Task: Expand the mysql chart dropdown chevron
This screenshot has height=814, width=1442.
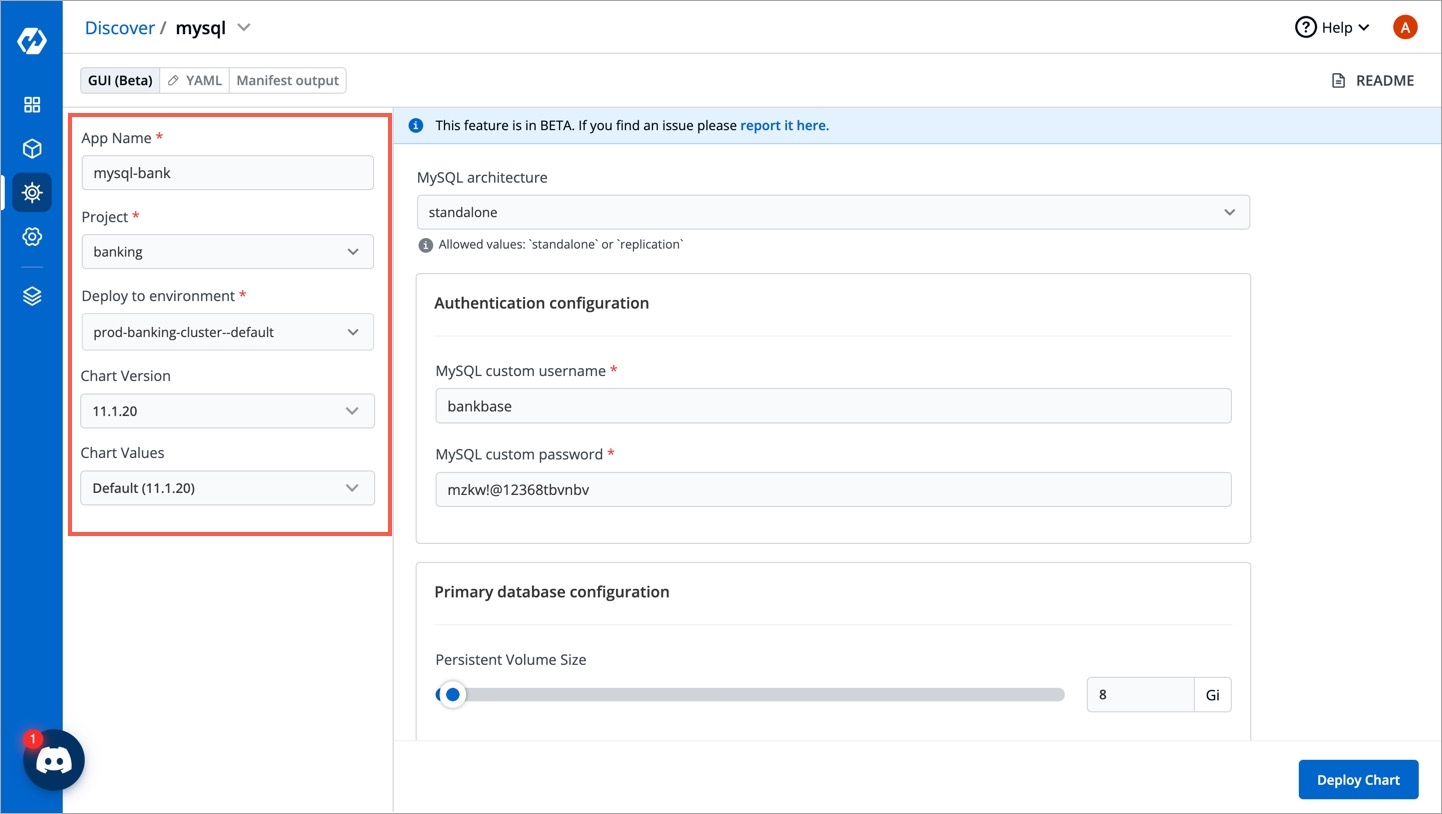Action: click(x=244, y=28)
